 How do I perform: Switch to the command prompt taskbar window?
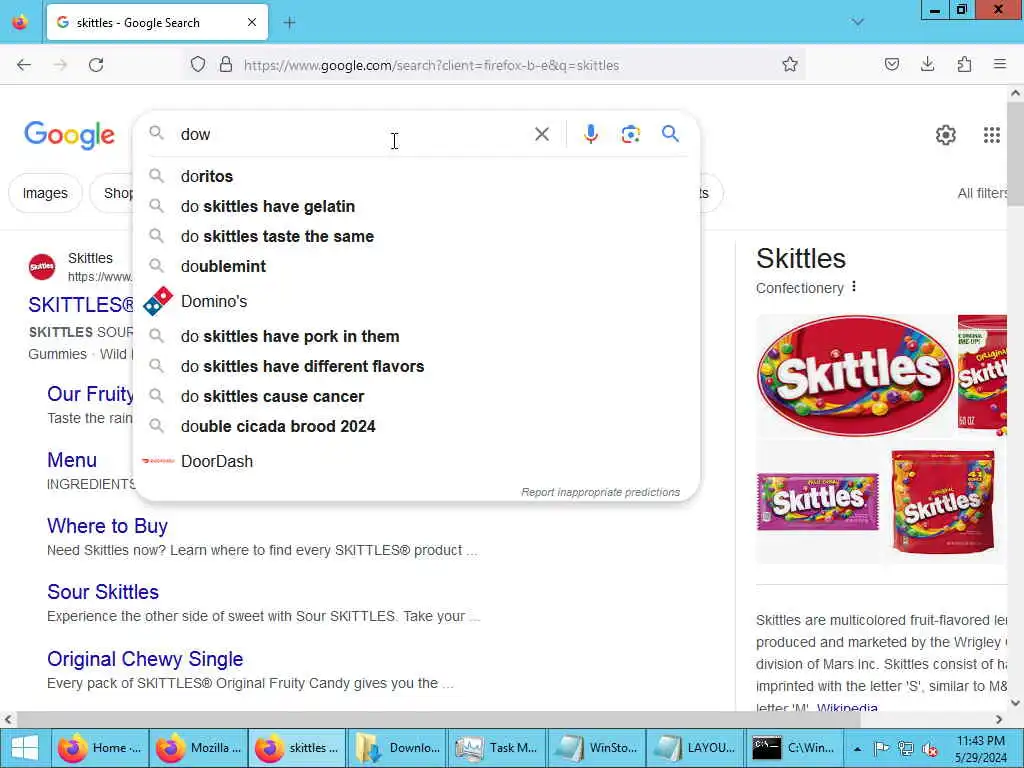793,748
